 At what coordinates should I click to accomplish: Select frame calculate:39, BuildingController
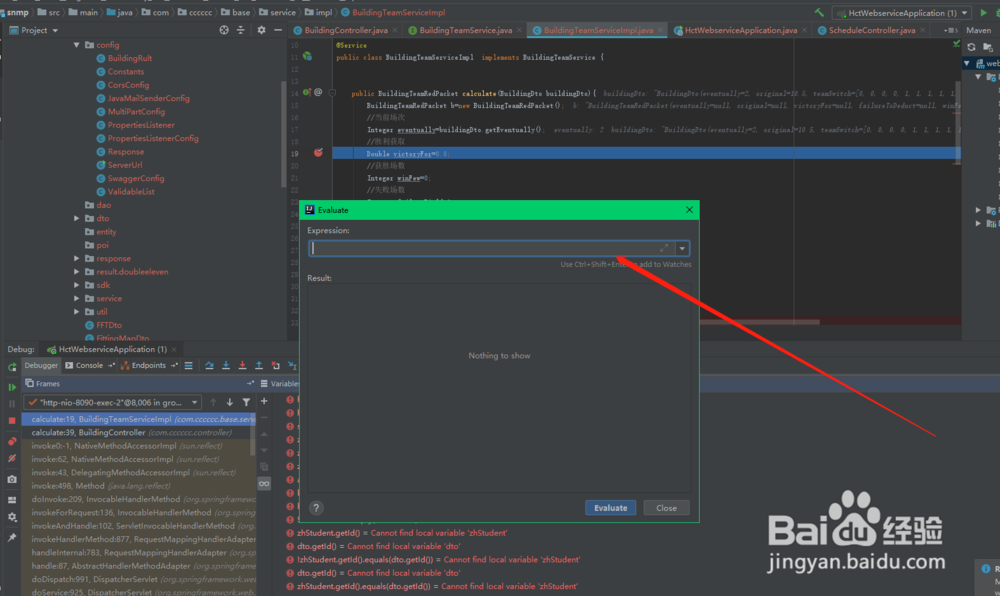point(138,432)
